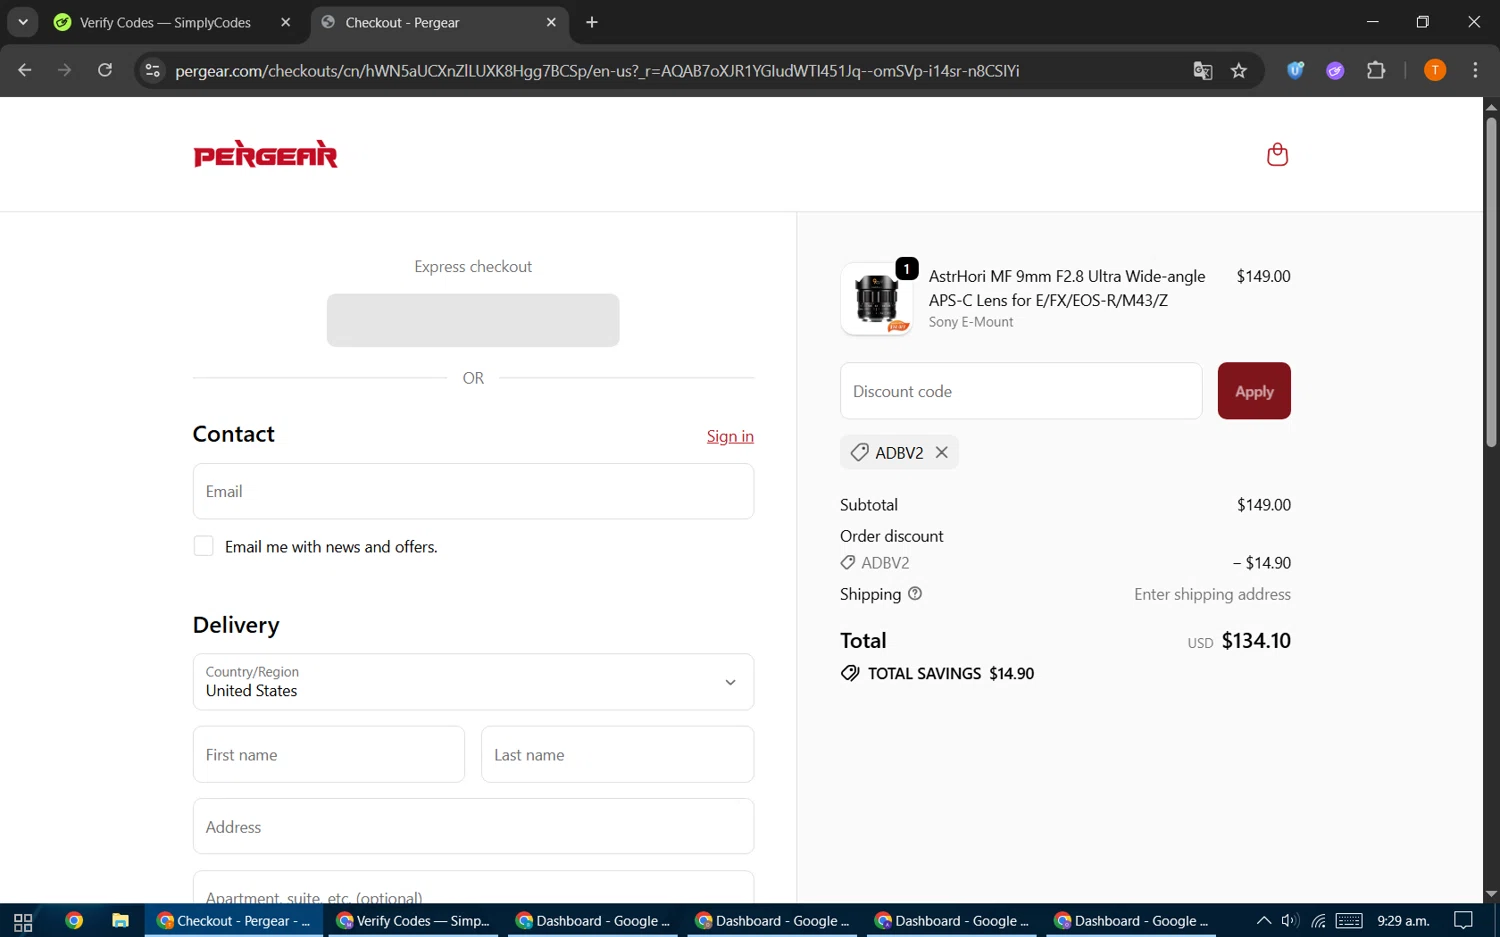The height and width of the screenshot is (937, 1500).
Task: Show hidden system tray icons
Action: [x=1264, y=921]
